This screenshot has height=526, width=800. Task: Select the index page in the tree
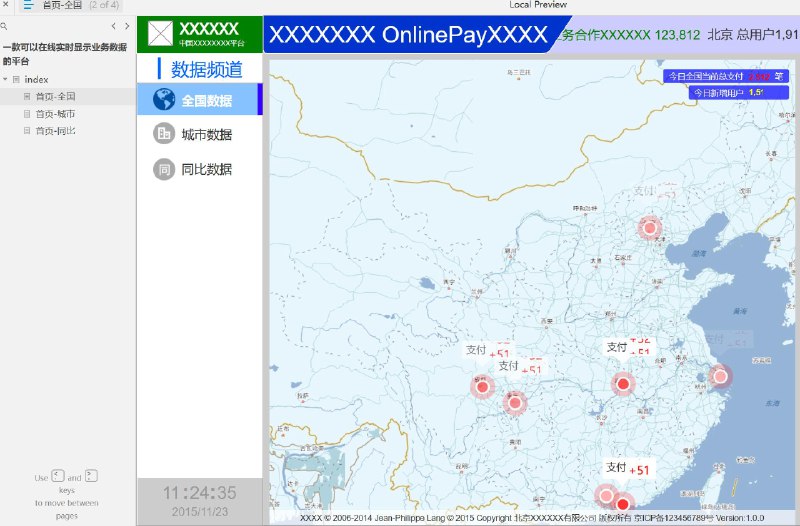tap(36, 80)
